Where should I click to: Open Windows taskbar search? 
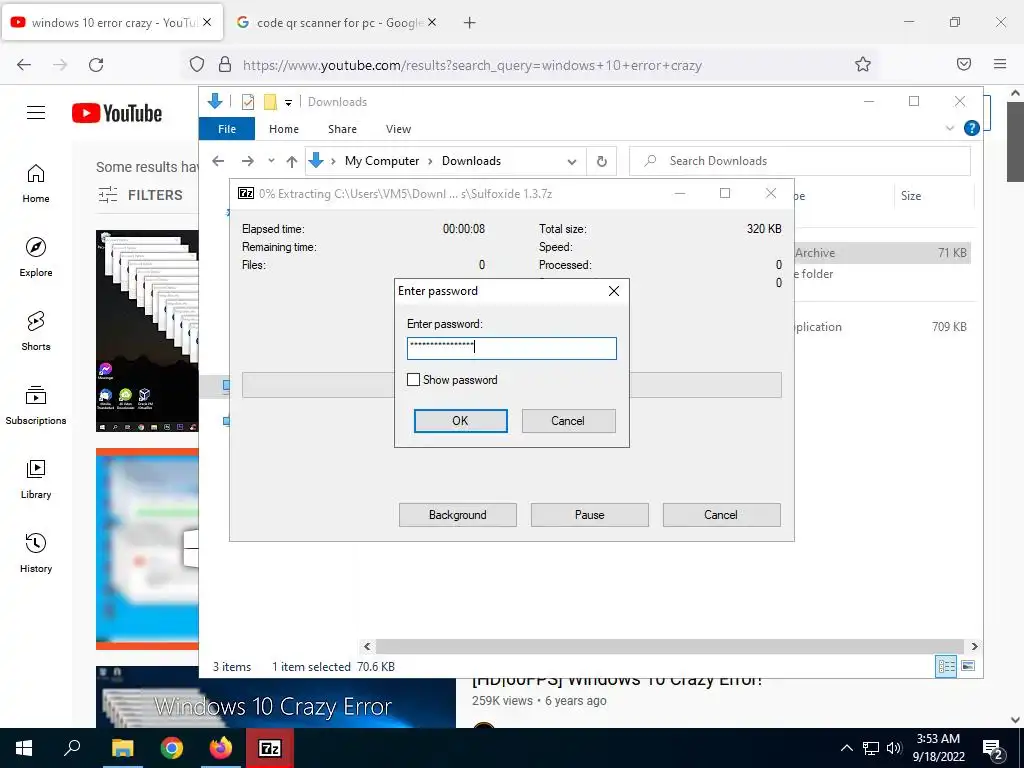click(72, 748)
